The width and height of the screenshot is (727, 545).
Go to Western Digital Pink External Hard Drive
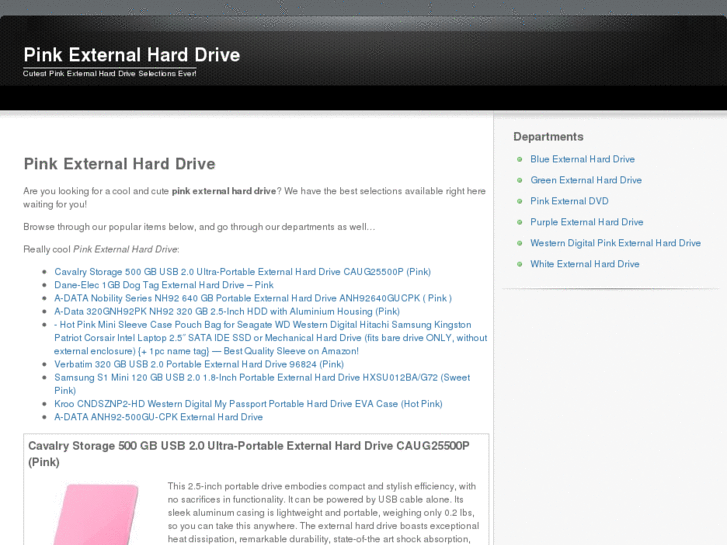[x=615, y=243]
